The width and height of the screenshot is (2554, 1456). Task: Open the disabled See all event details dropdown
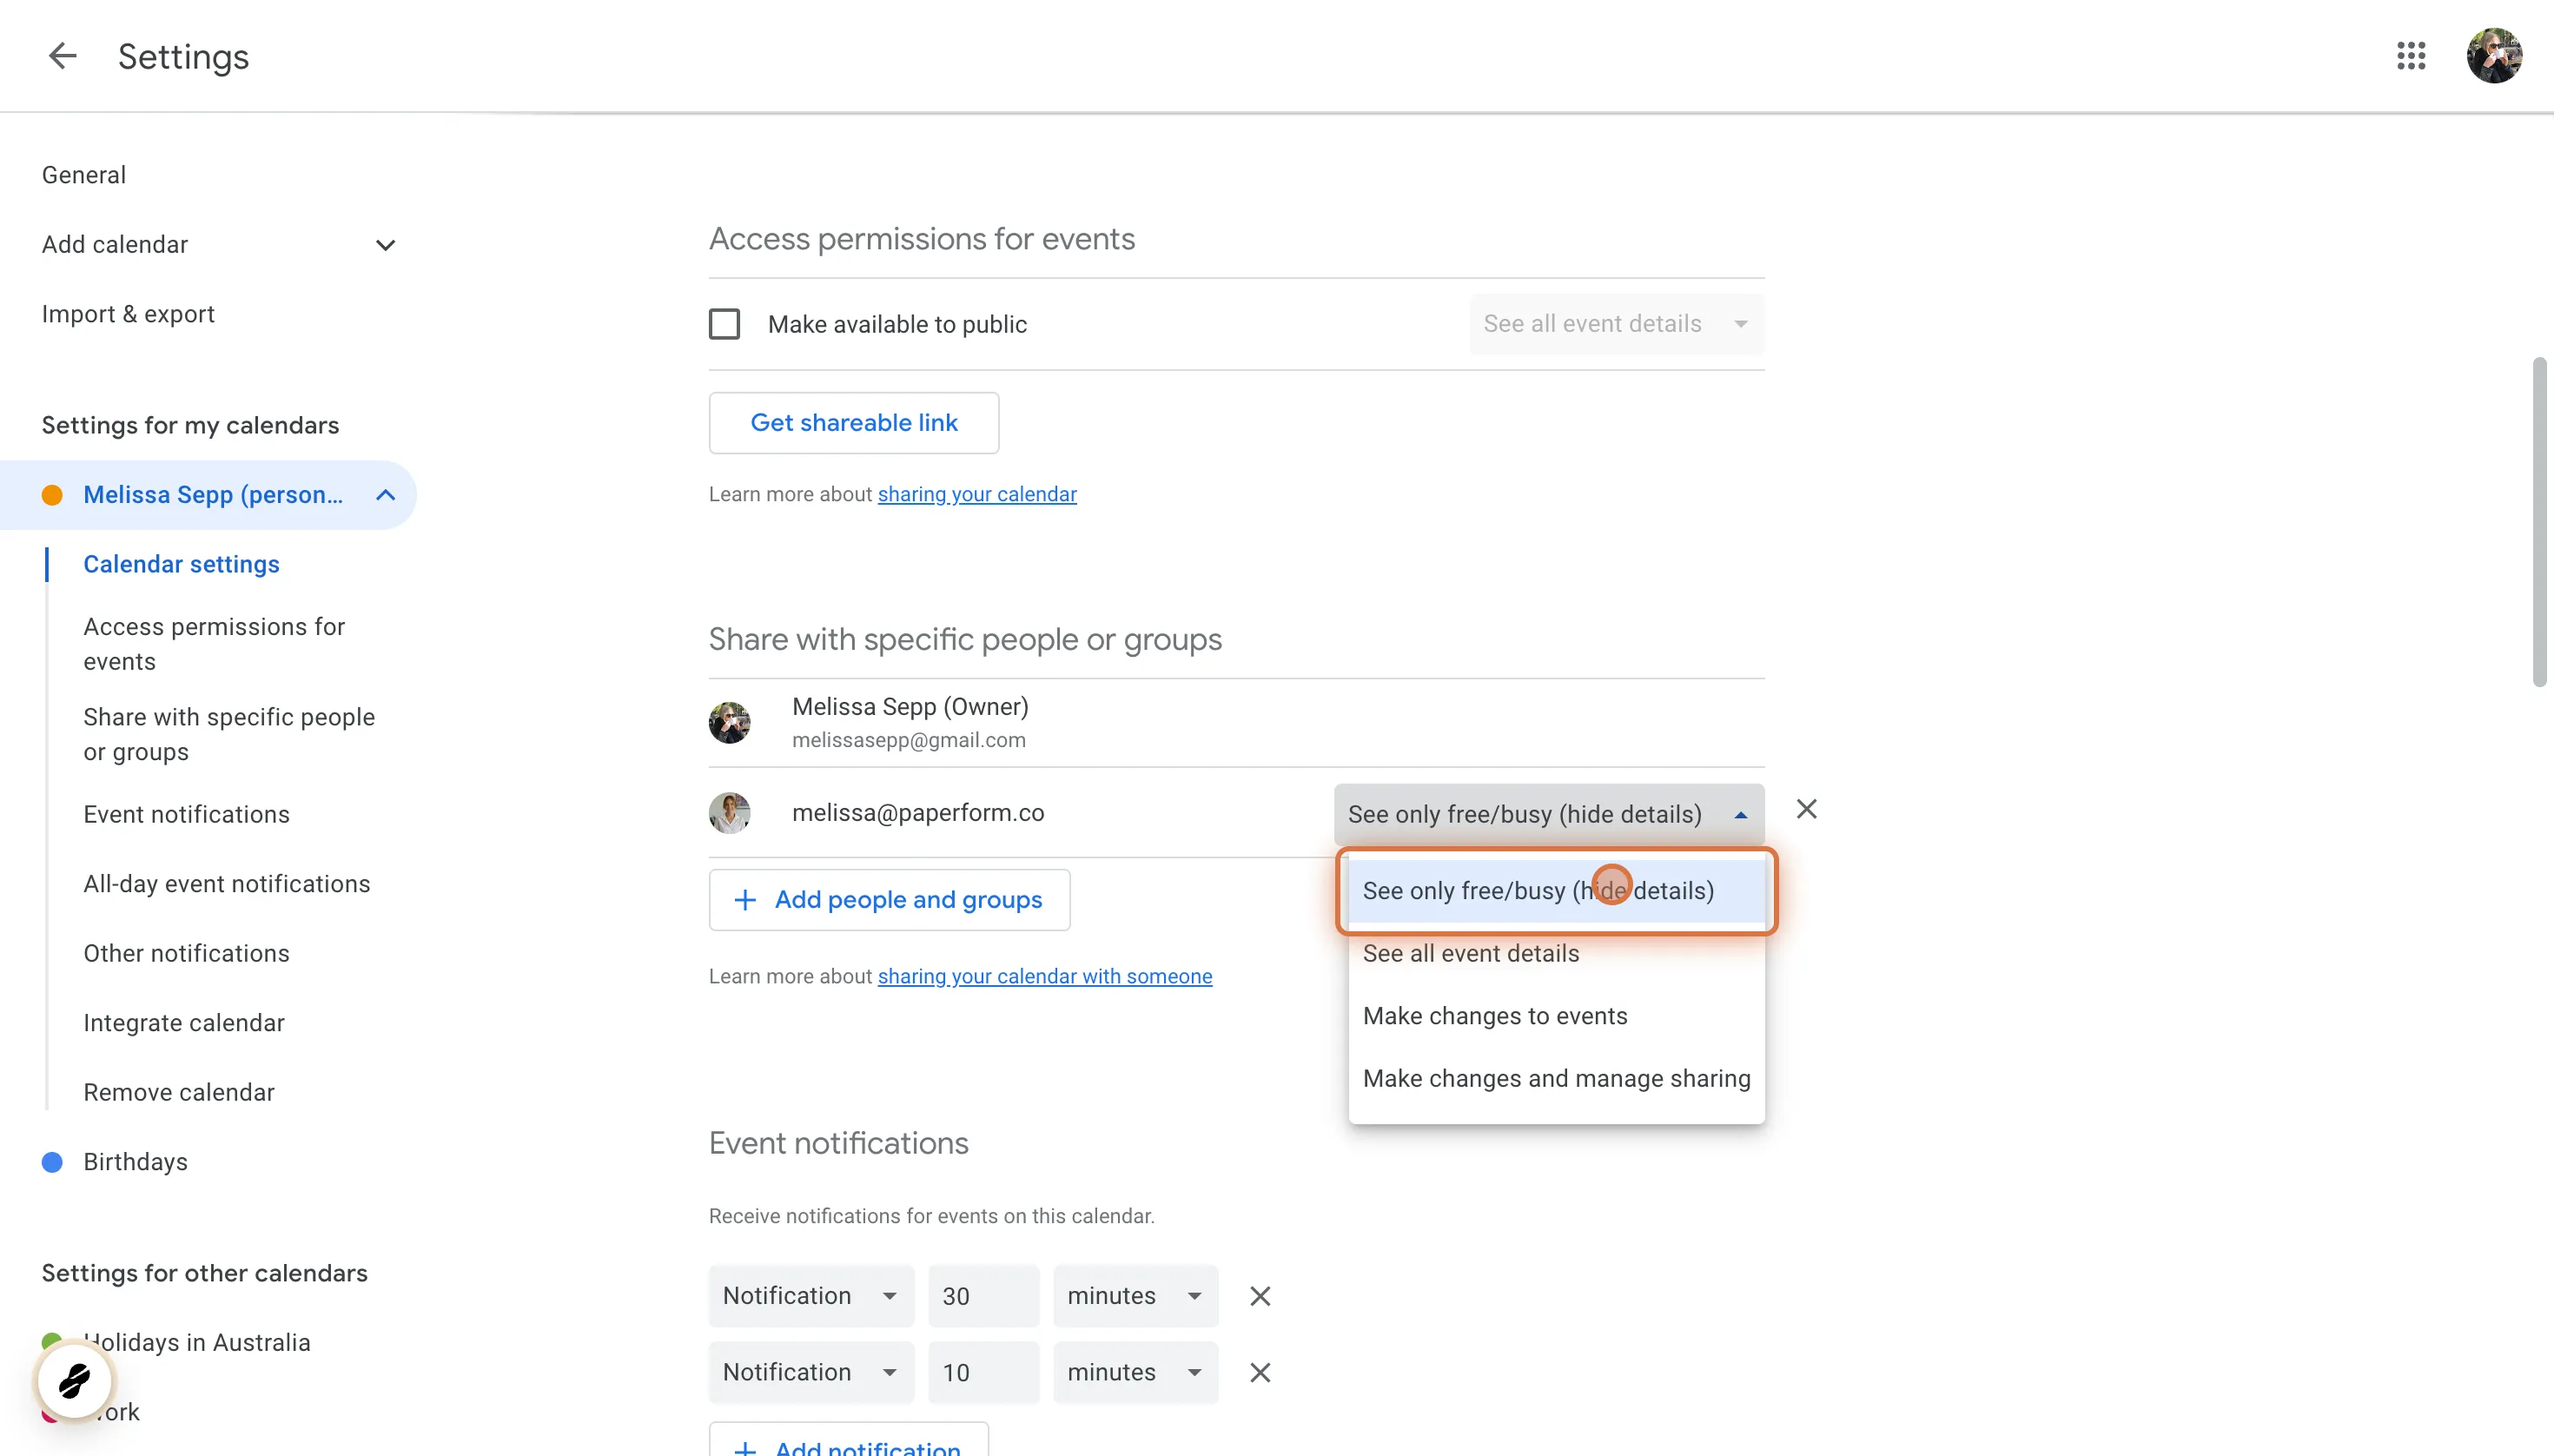(x=1617, y=324)
